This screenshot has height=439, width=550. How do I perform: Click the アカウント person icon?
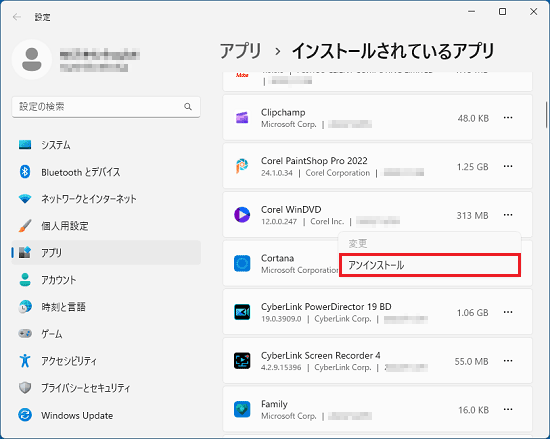25,279
